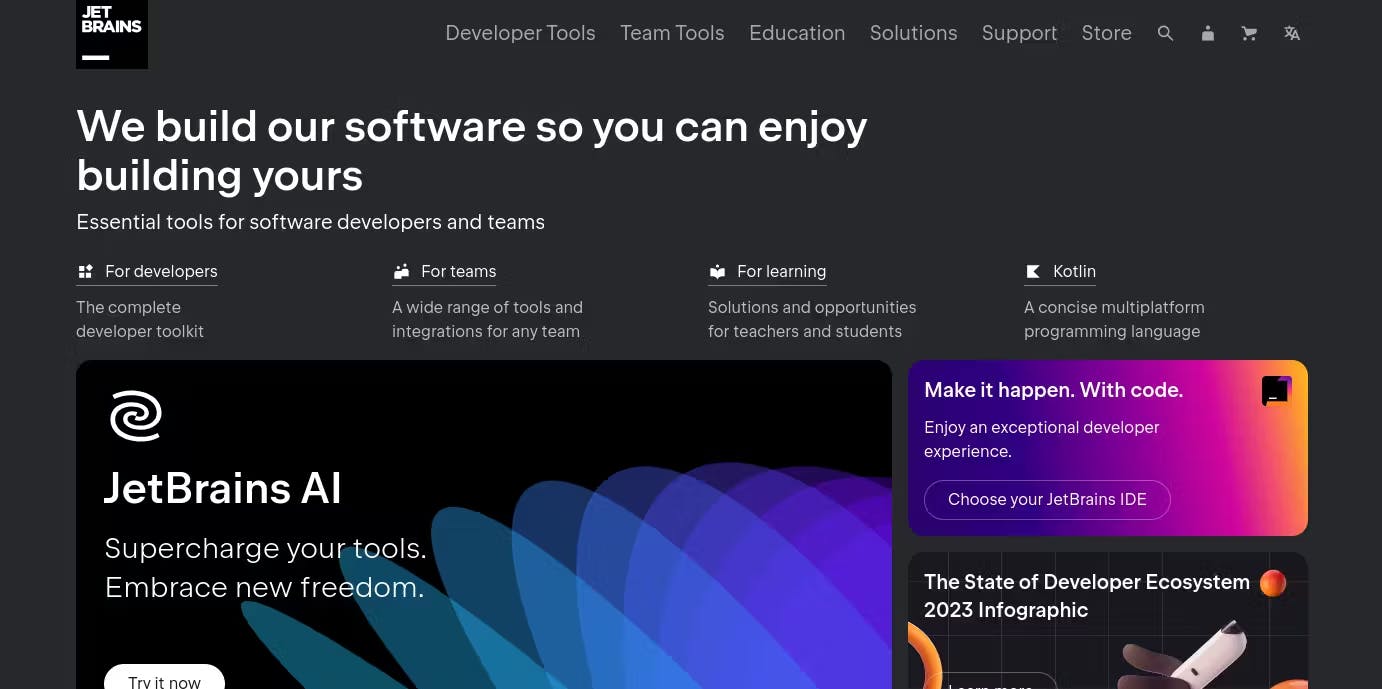1382x689 pixels.
Task: Click 'Essential tools for software developers' subtitle
Action: click(310, 222)
